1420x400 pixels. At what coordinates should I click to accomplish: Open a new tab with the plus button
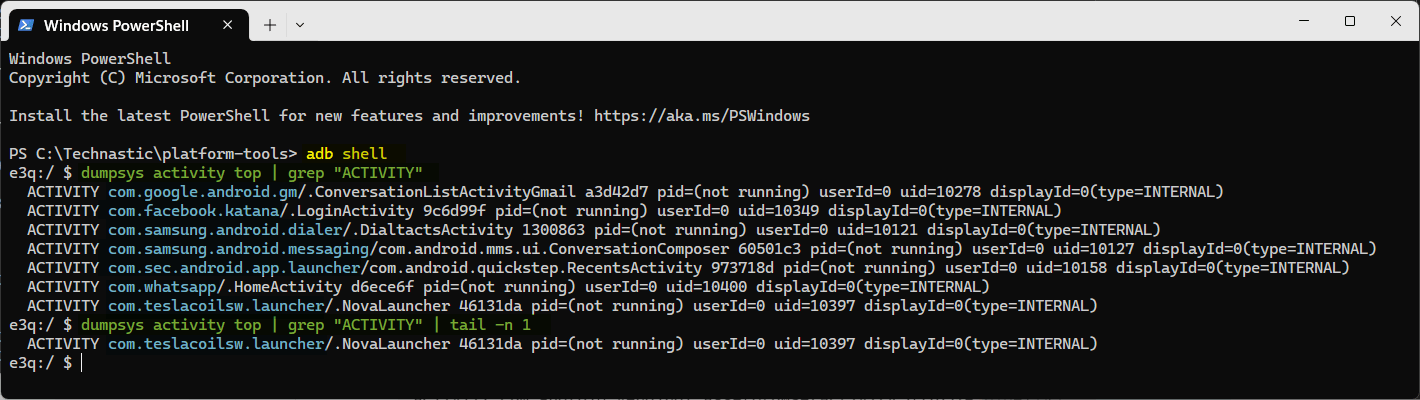point(269,23)
